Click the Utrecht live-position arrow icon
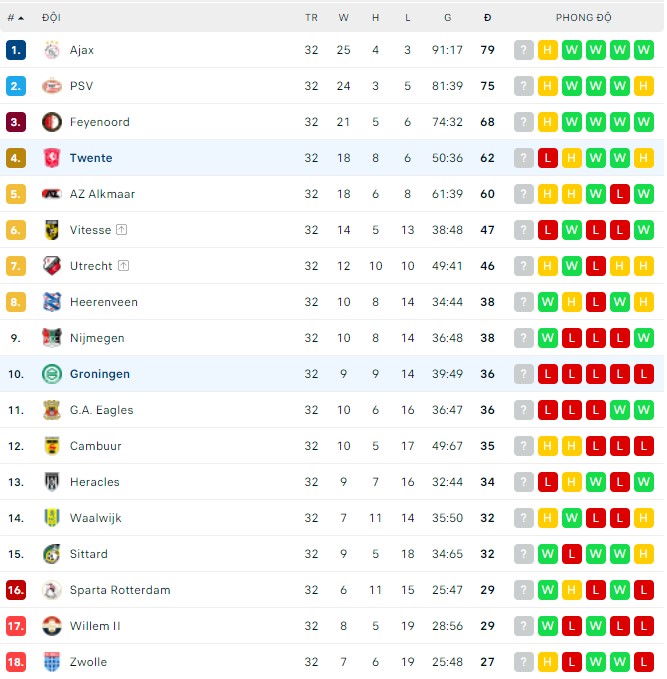The width and height of the screenshot is (667, 679). (123, 266)
